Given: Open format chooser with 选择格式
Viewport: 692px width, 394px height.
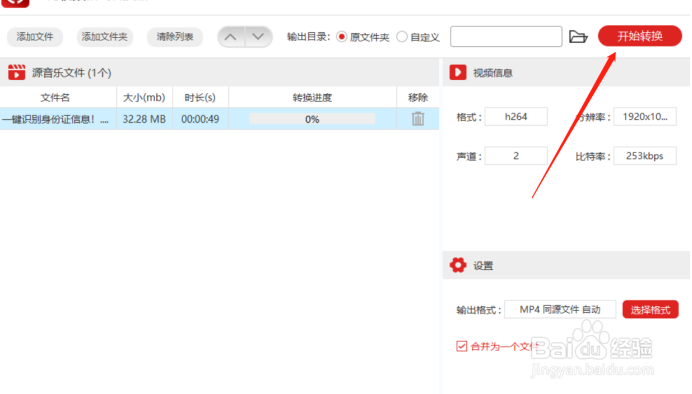Looking at the screenshot, I should point(651,309).
